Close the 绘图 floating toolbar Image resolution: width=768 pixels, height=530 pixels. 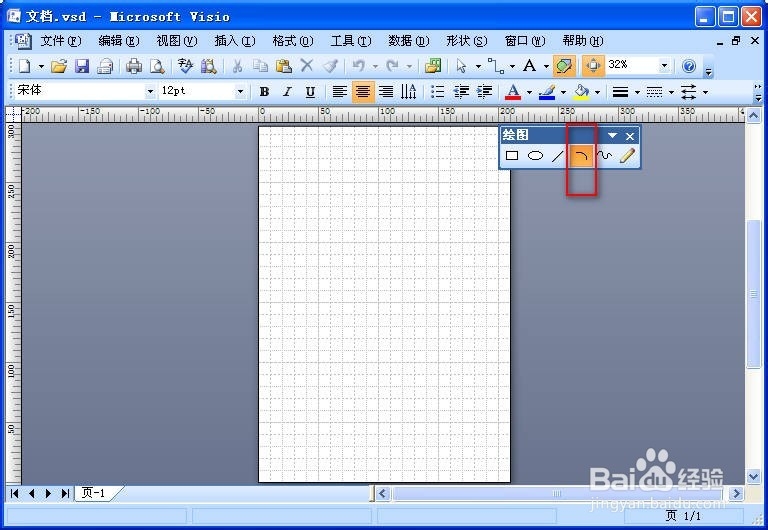pos(630,136)
